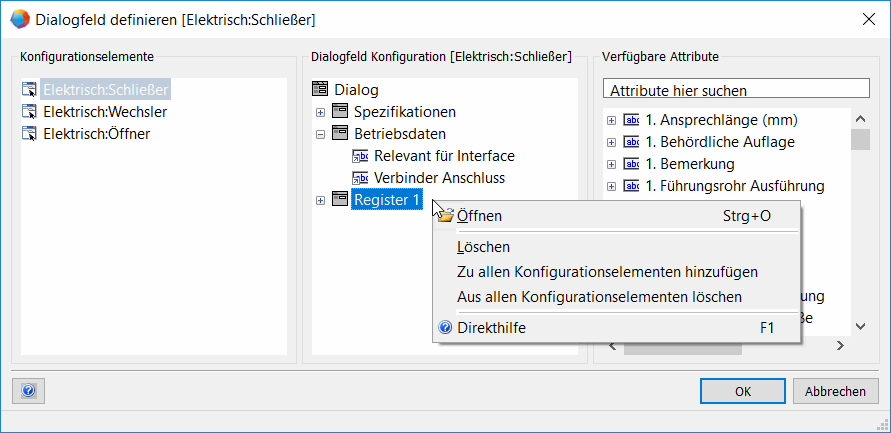Click the Dialog root node icon

coord(320,89)
